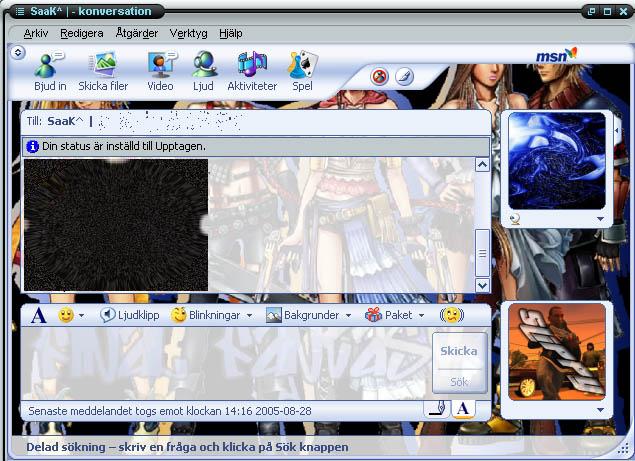Click the block contact icon
Image resolution: width=635 pixels, height=461 pixels.
click(380, 76)
